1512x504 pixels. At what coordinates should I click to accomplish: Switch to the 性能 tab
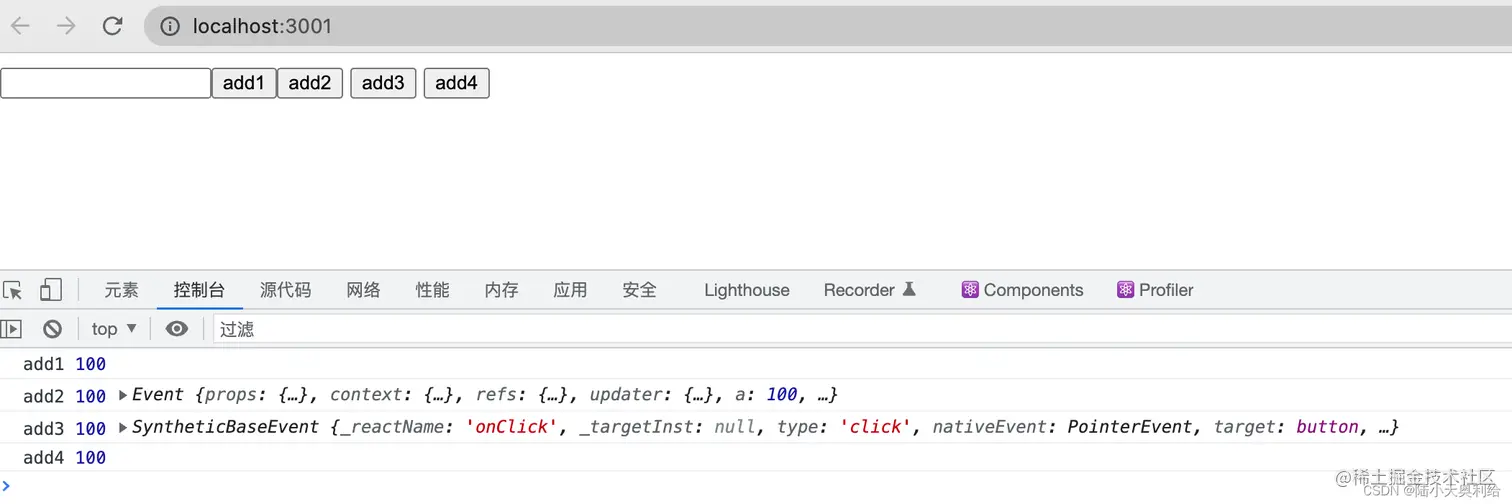pyautogui.click(x=433, y=290)
